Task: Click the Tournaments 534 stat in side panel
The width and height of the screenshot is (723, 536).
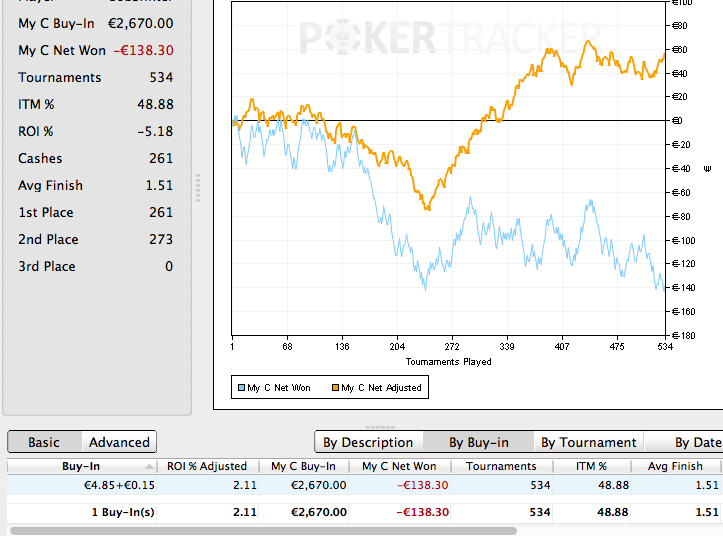Action: [96, 77]
